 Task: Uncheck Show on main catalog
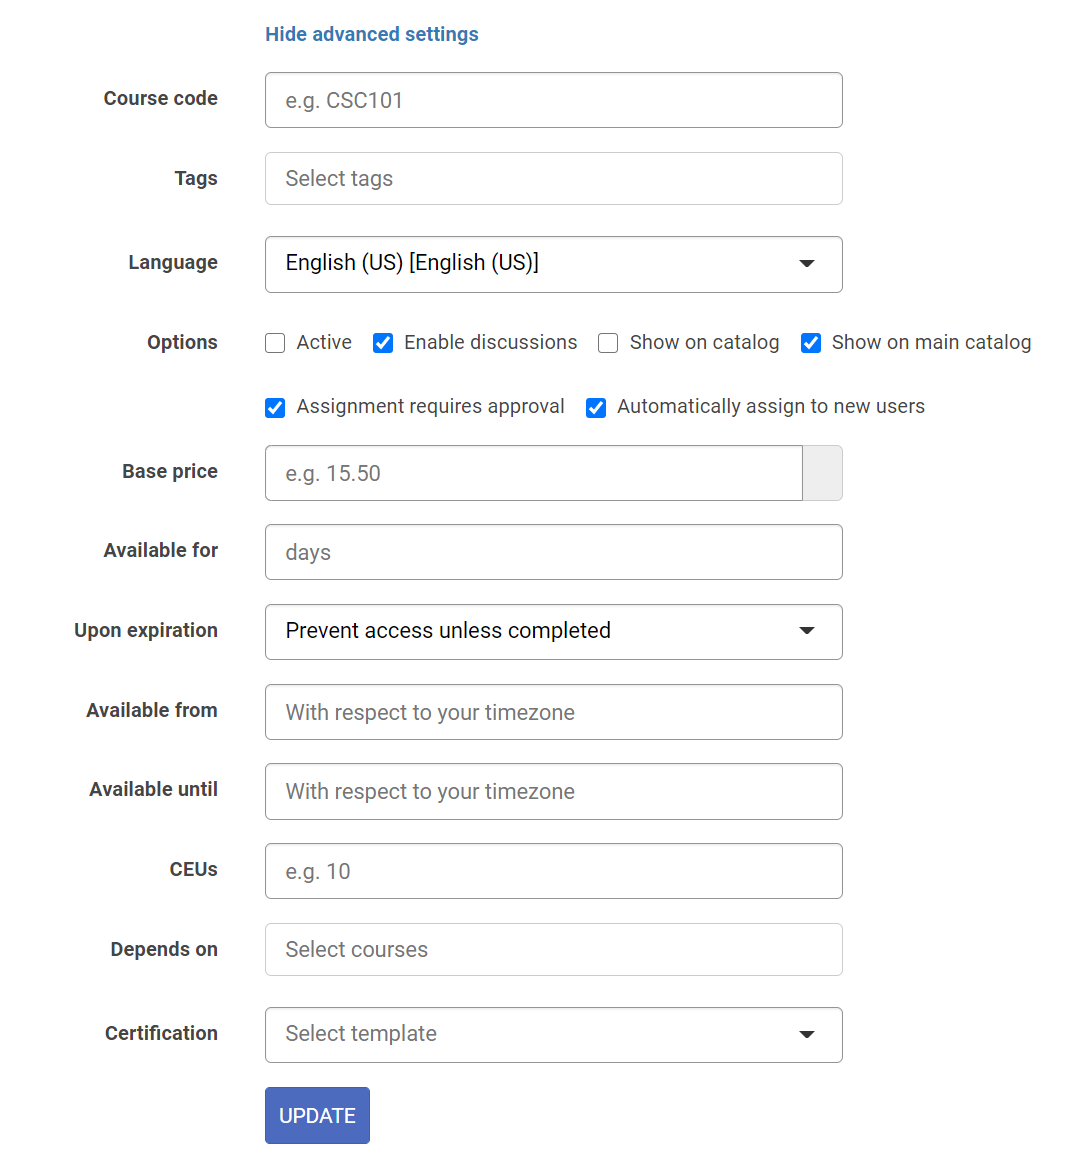point(811,343)
